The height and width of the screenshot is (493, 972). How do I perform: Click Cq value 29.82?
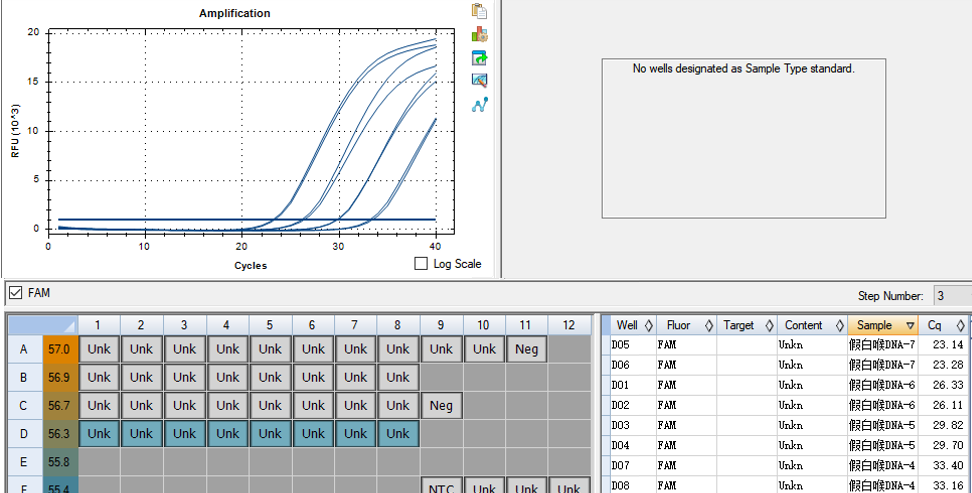[948, 425]
